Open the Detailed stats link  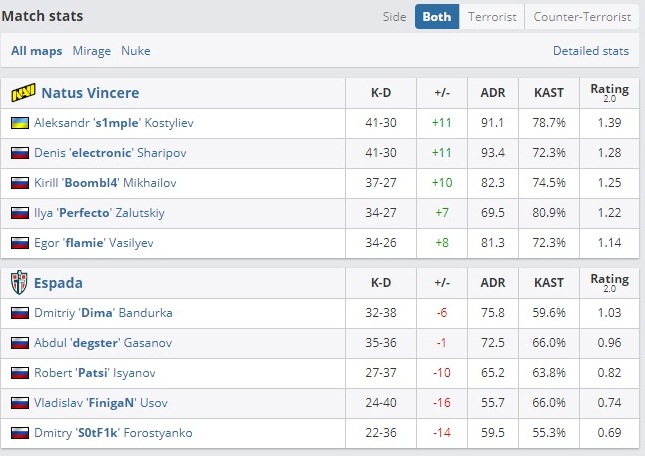click(591, 50)
